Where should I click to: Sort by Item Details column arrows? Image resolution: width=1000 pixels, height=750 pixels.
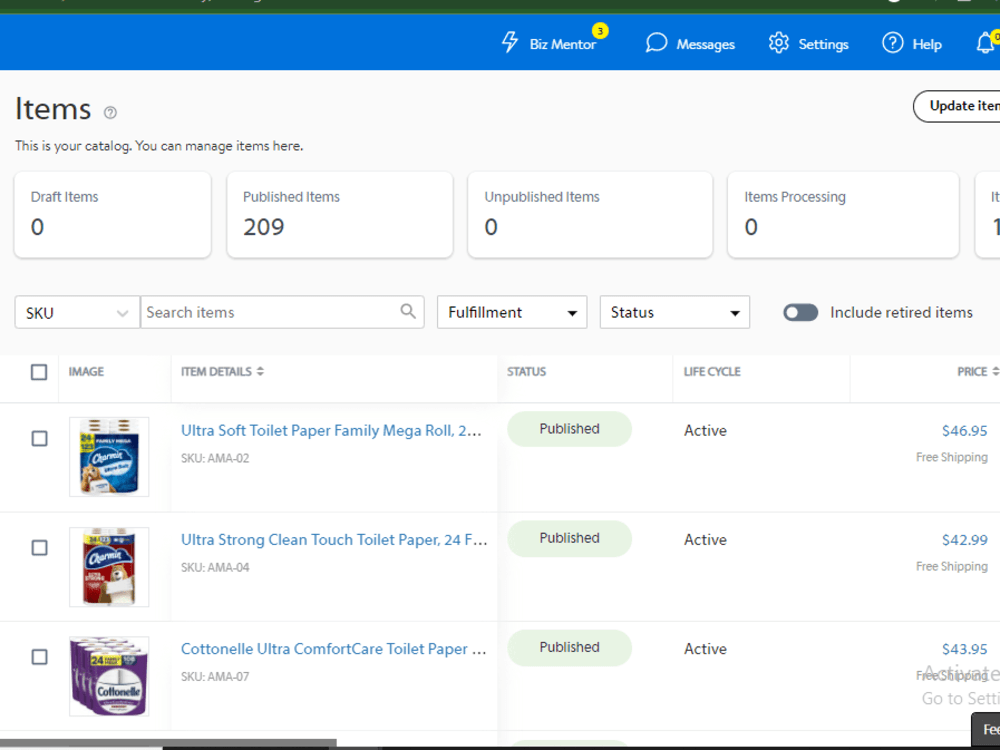[260, 371]
